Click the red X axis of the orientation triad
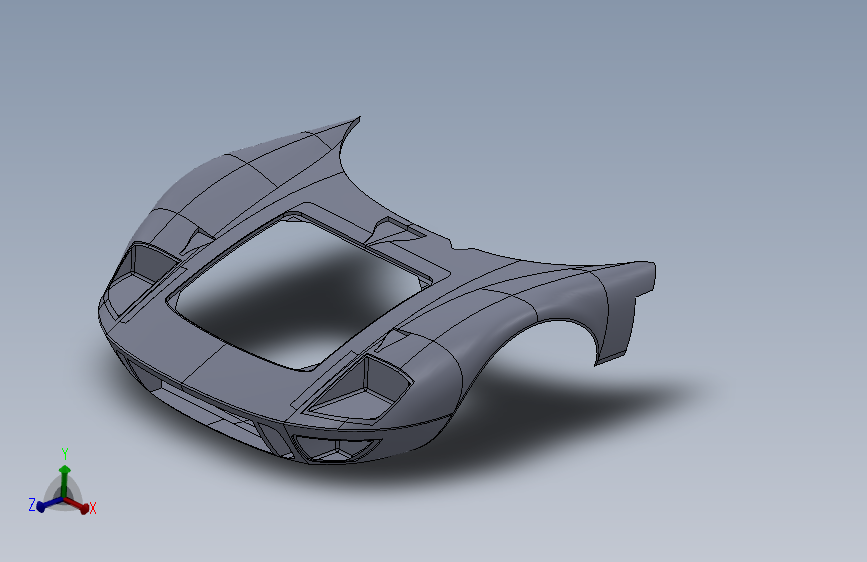 [79, 504]
